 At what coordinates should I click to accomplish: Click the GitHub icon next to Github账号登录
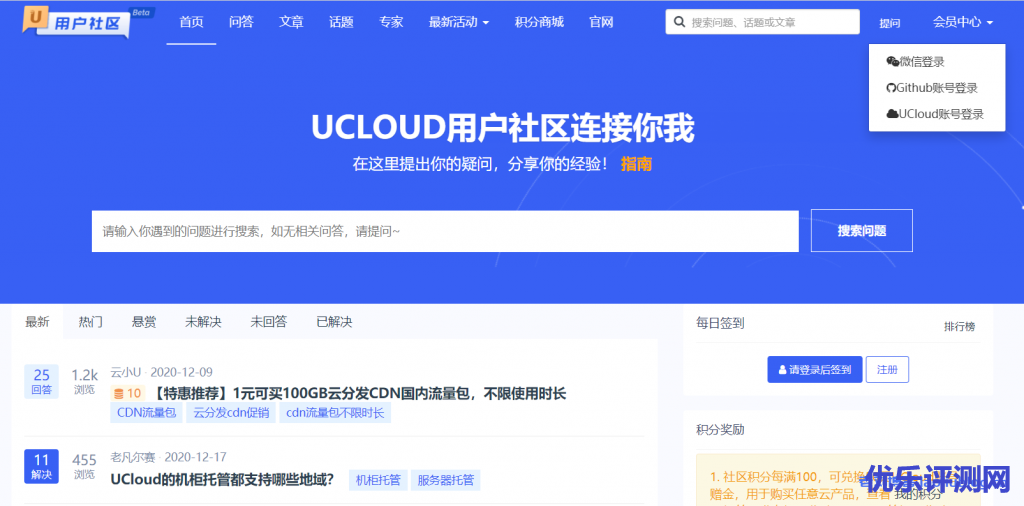891,88
